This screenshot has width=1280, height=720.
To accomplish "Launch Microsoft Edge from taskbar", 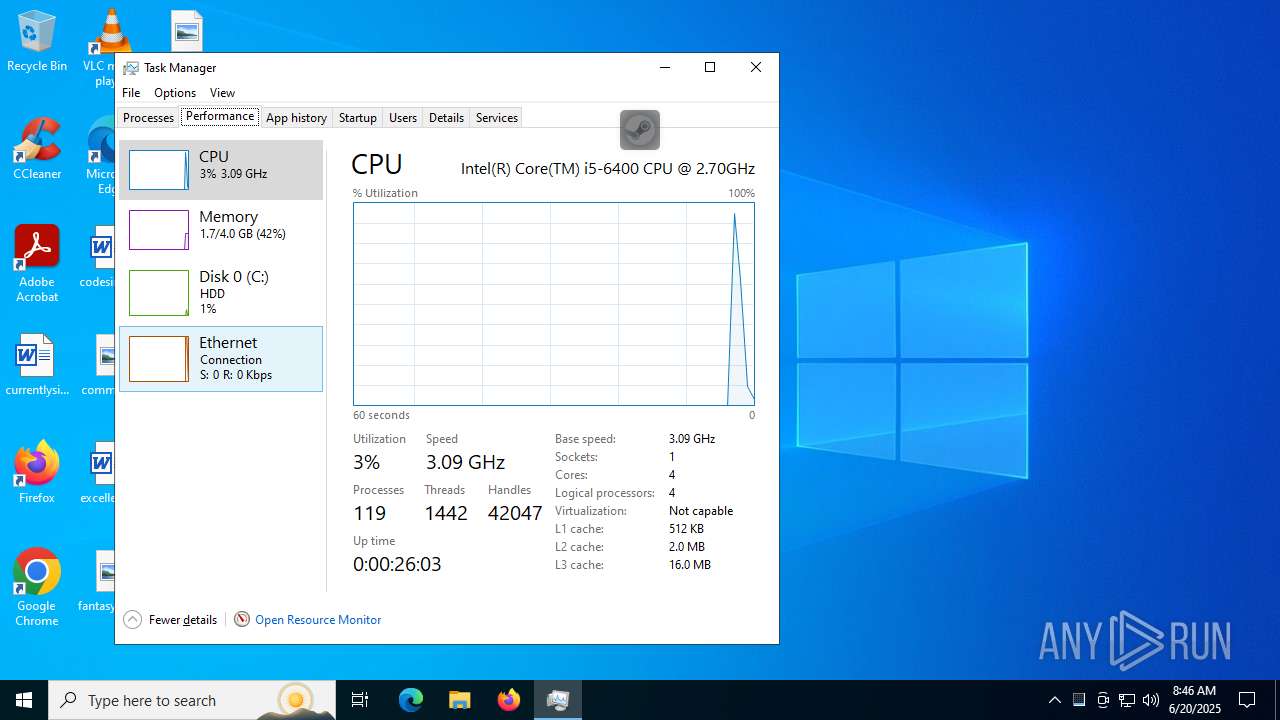I will (x=411, y=700).
